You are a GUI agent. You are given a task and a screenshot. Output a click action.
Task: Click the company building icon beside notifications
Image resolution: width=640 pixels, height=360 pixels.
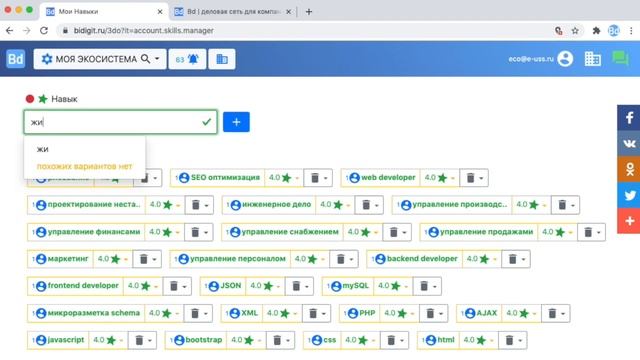click(x=222, y=59)
